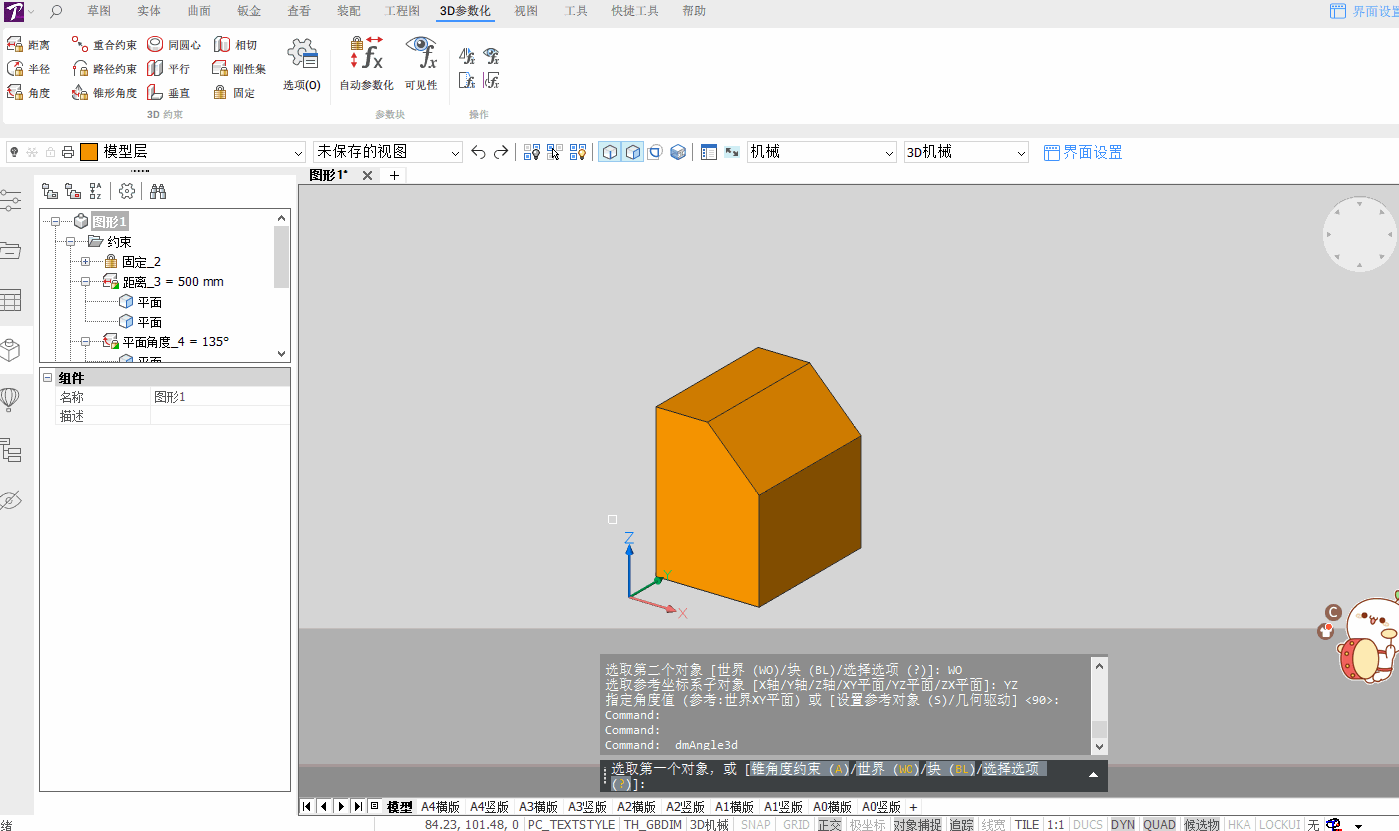Select the 世界 (WC) command option
This screenshot has height=831, width=1399.
click(888, 769)
